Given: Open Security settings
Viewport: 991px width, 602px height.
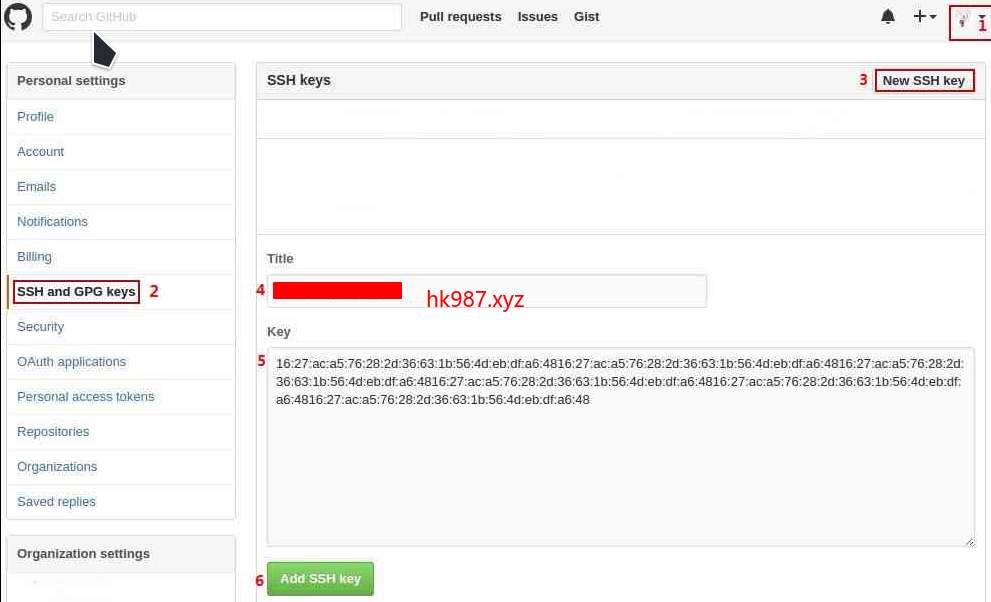Looking at the screenshot, I should click(40, 327).
